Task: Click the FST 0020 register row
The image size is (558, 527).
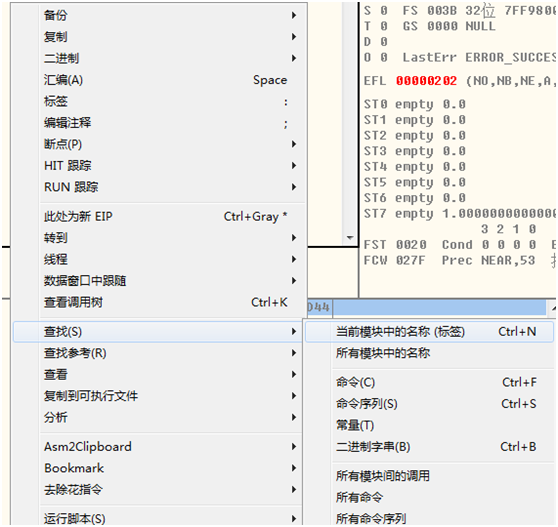Action: 459,245
